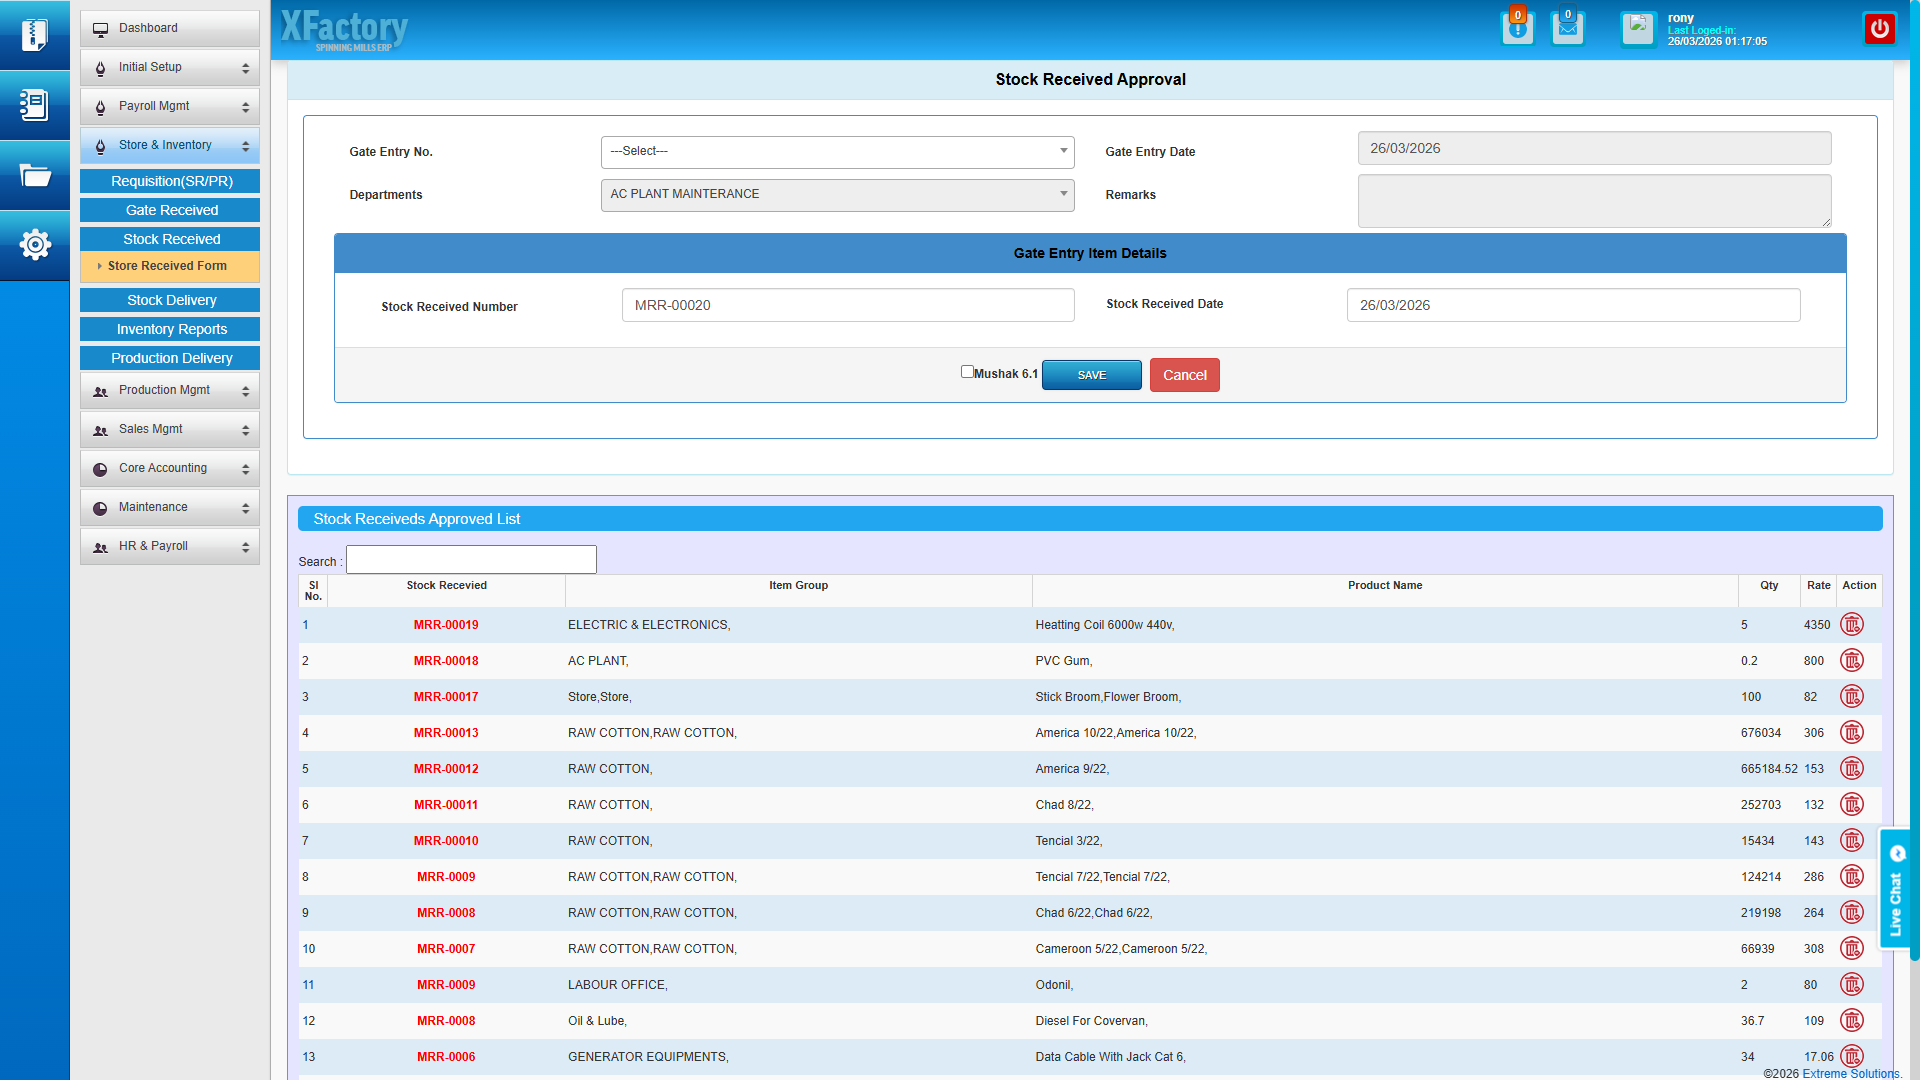
Task: Click the red power logout icon
Action: point(1879,28)
